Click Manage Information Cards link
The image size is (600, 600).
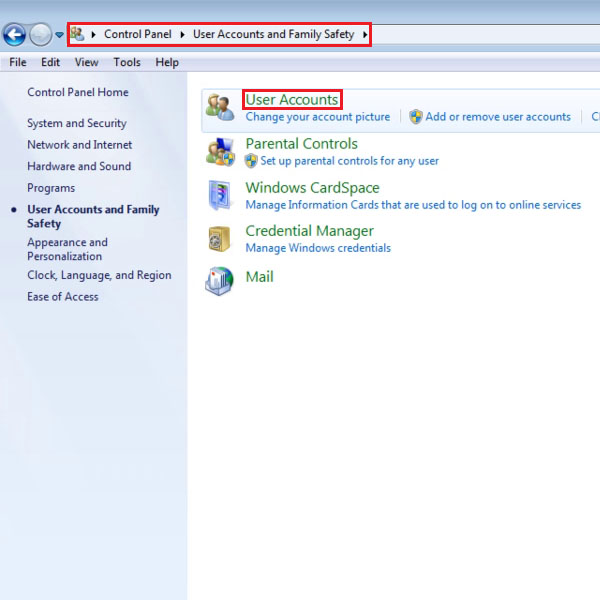point(413,205)
